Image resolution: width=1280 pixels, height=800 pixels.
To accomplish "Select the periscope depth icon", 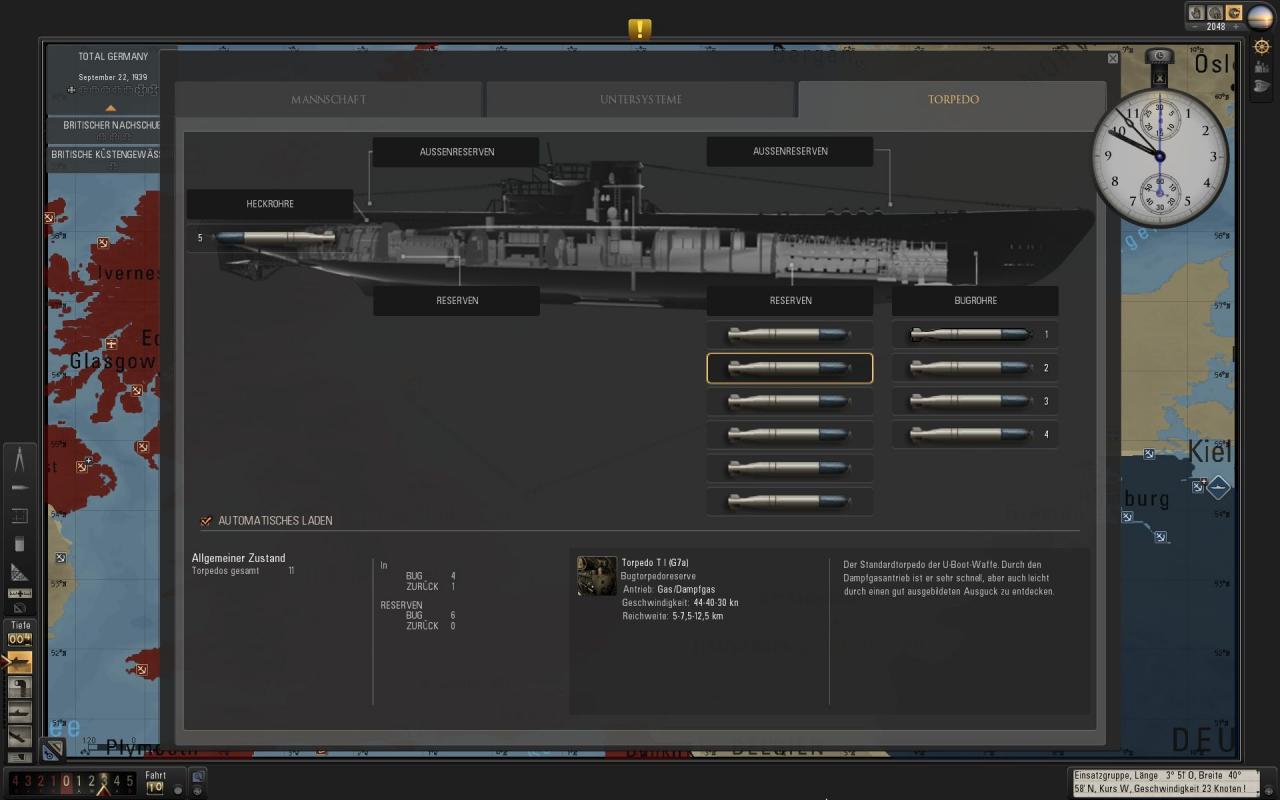I will point(20,687).
